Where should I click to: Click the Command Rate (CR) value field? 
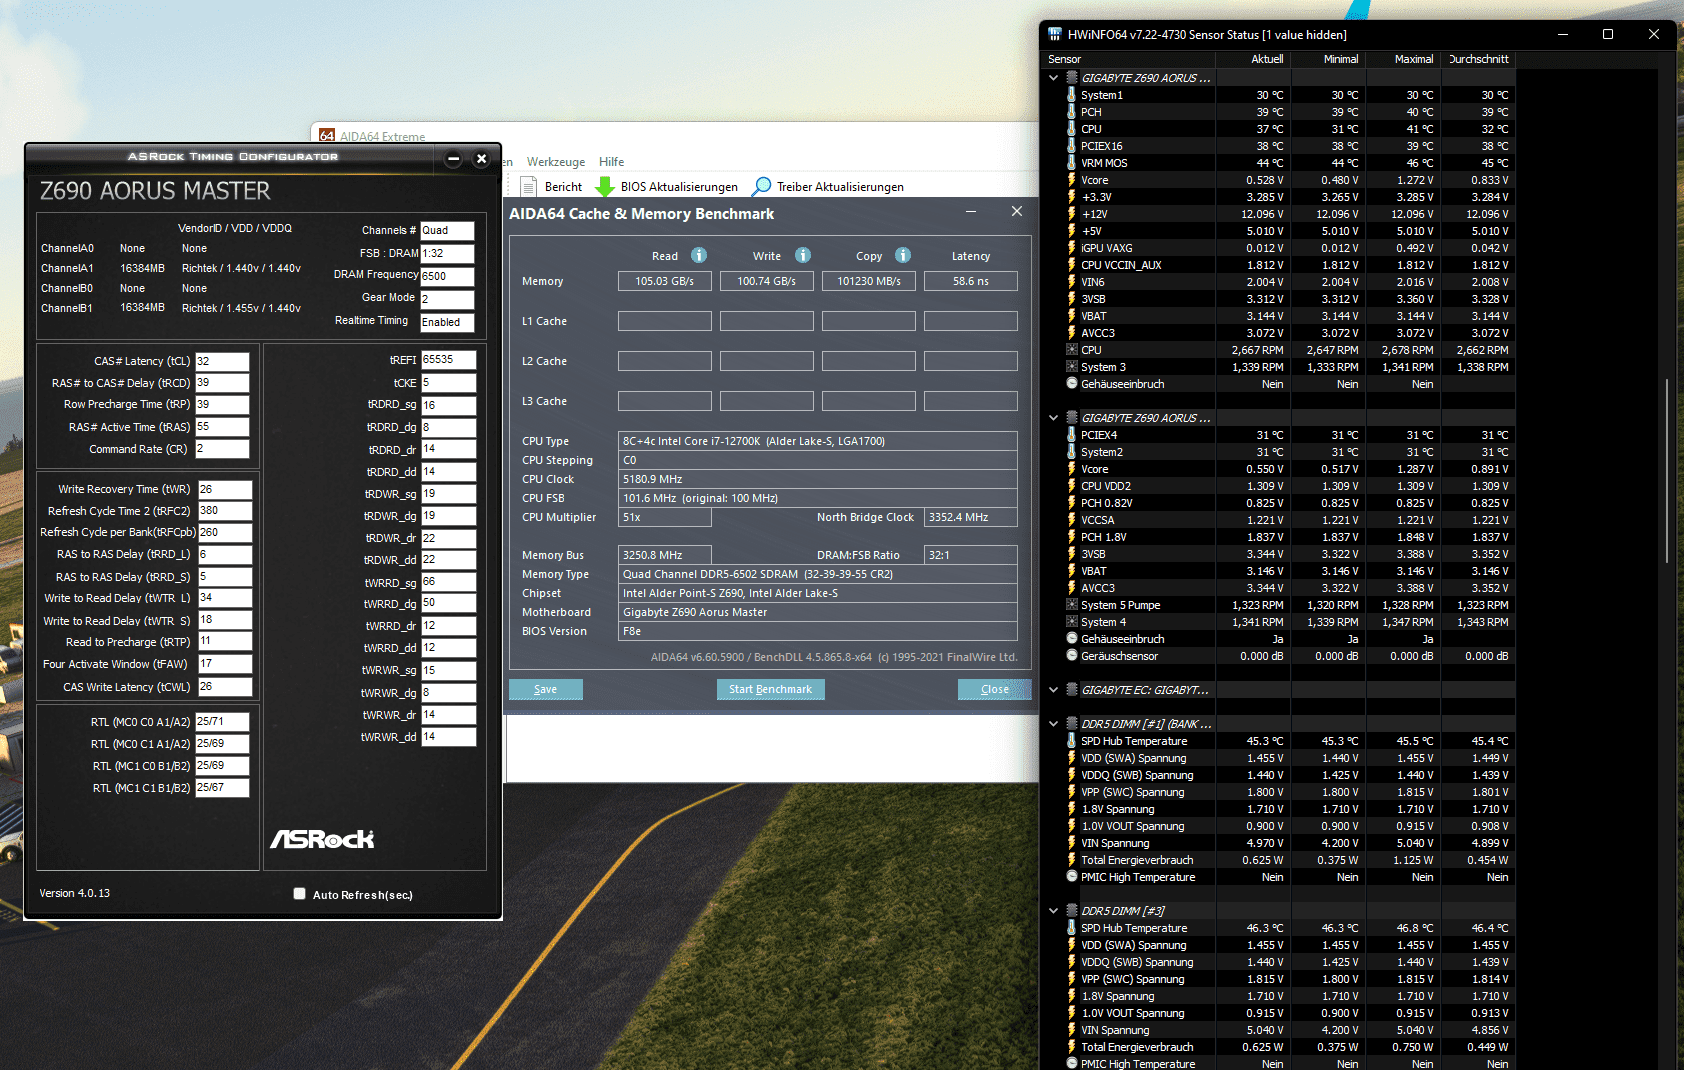222,449
